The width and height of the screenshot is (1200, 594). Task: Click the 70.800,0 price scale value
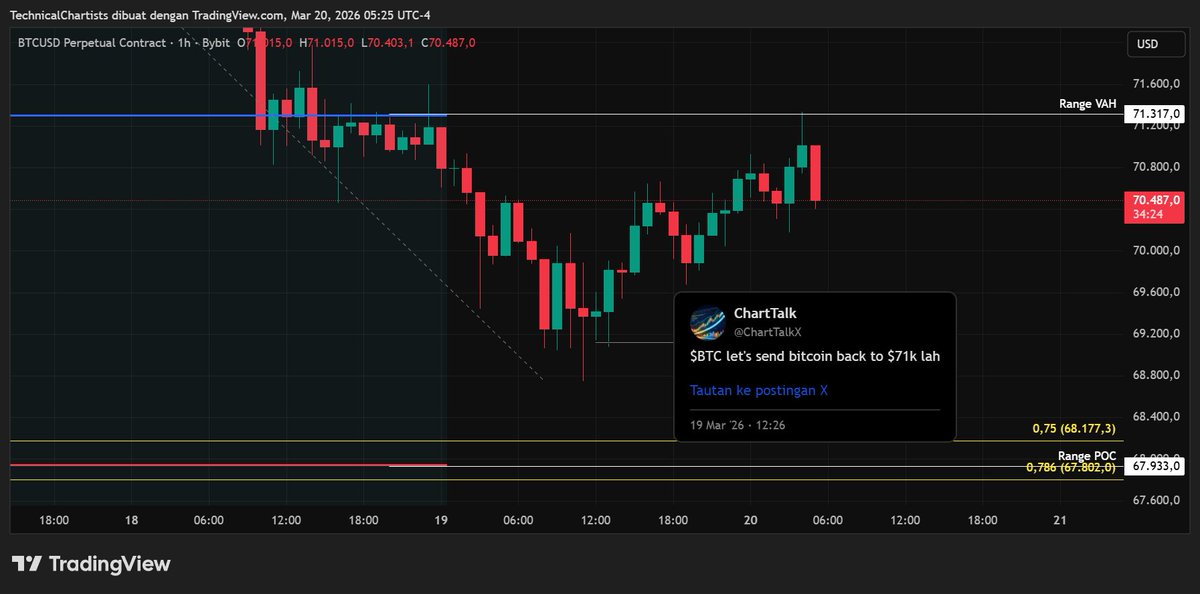[1158, 167]
